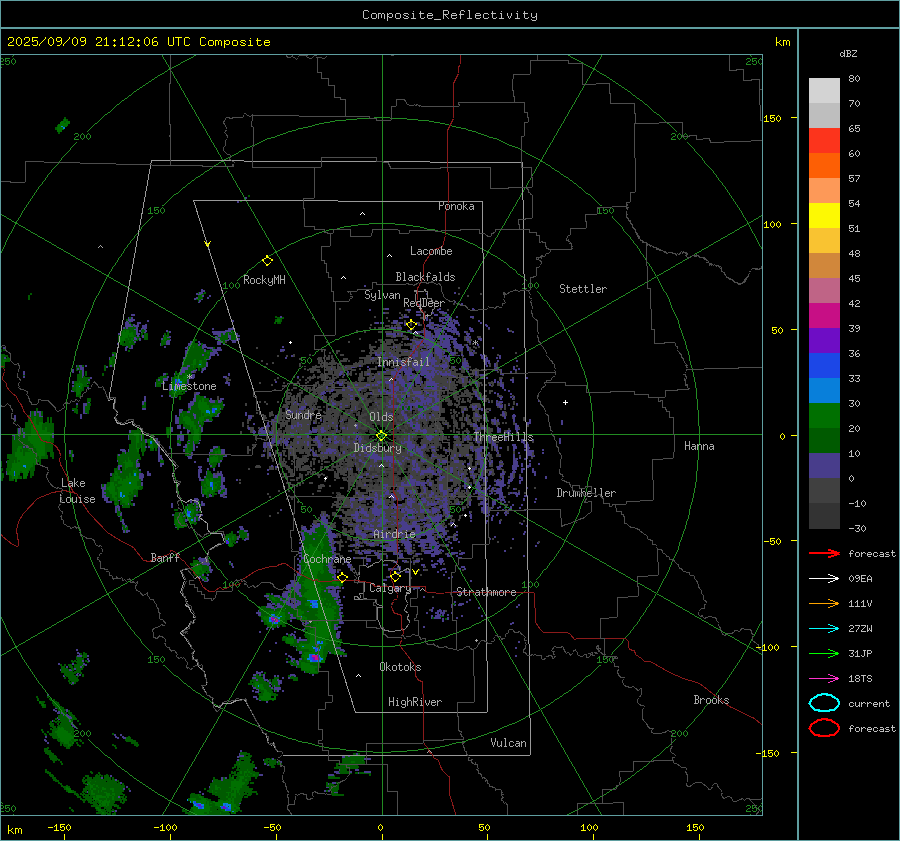Click the Strathmore city label
900x841 pixels.
point(486,592)
